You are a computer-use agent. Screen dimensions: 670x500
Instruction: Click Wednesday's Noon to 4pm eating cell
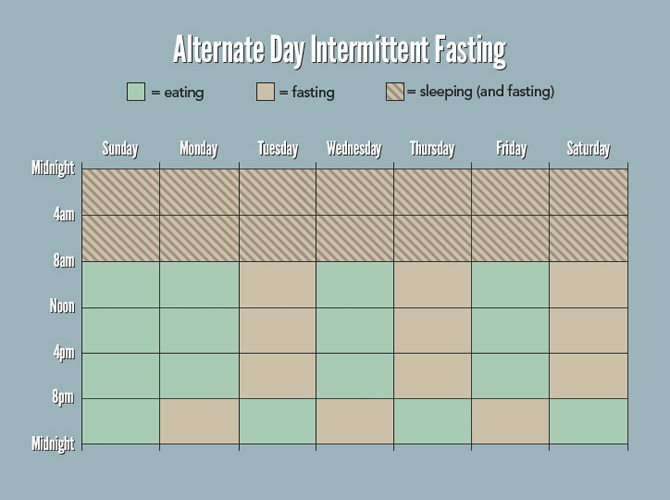(x=355, y=330)
